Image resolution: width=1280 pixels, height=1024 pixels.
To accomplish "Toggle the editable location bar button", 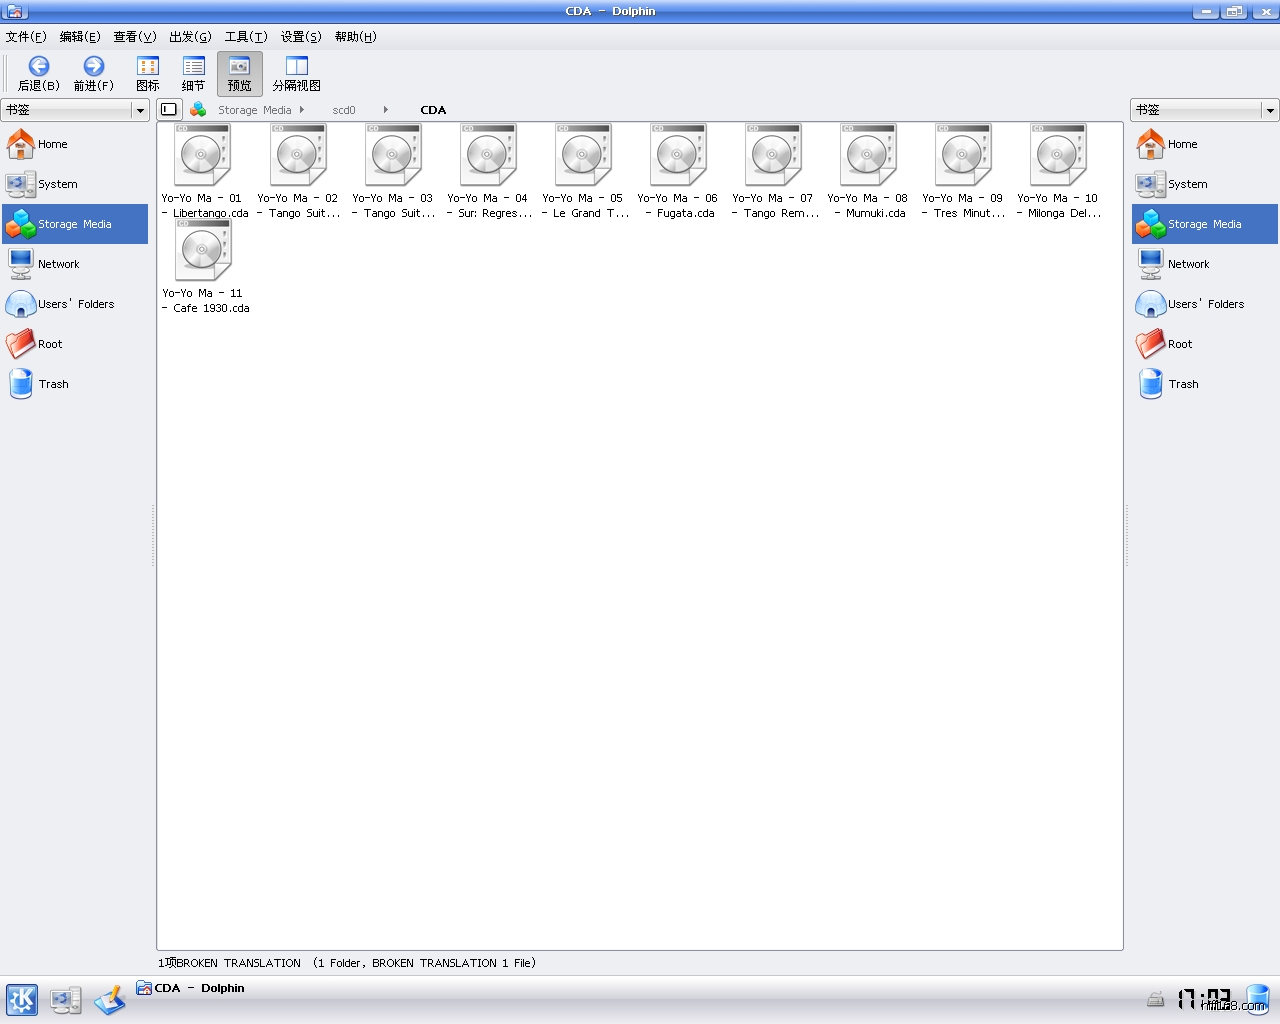I will [169, 110].
